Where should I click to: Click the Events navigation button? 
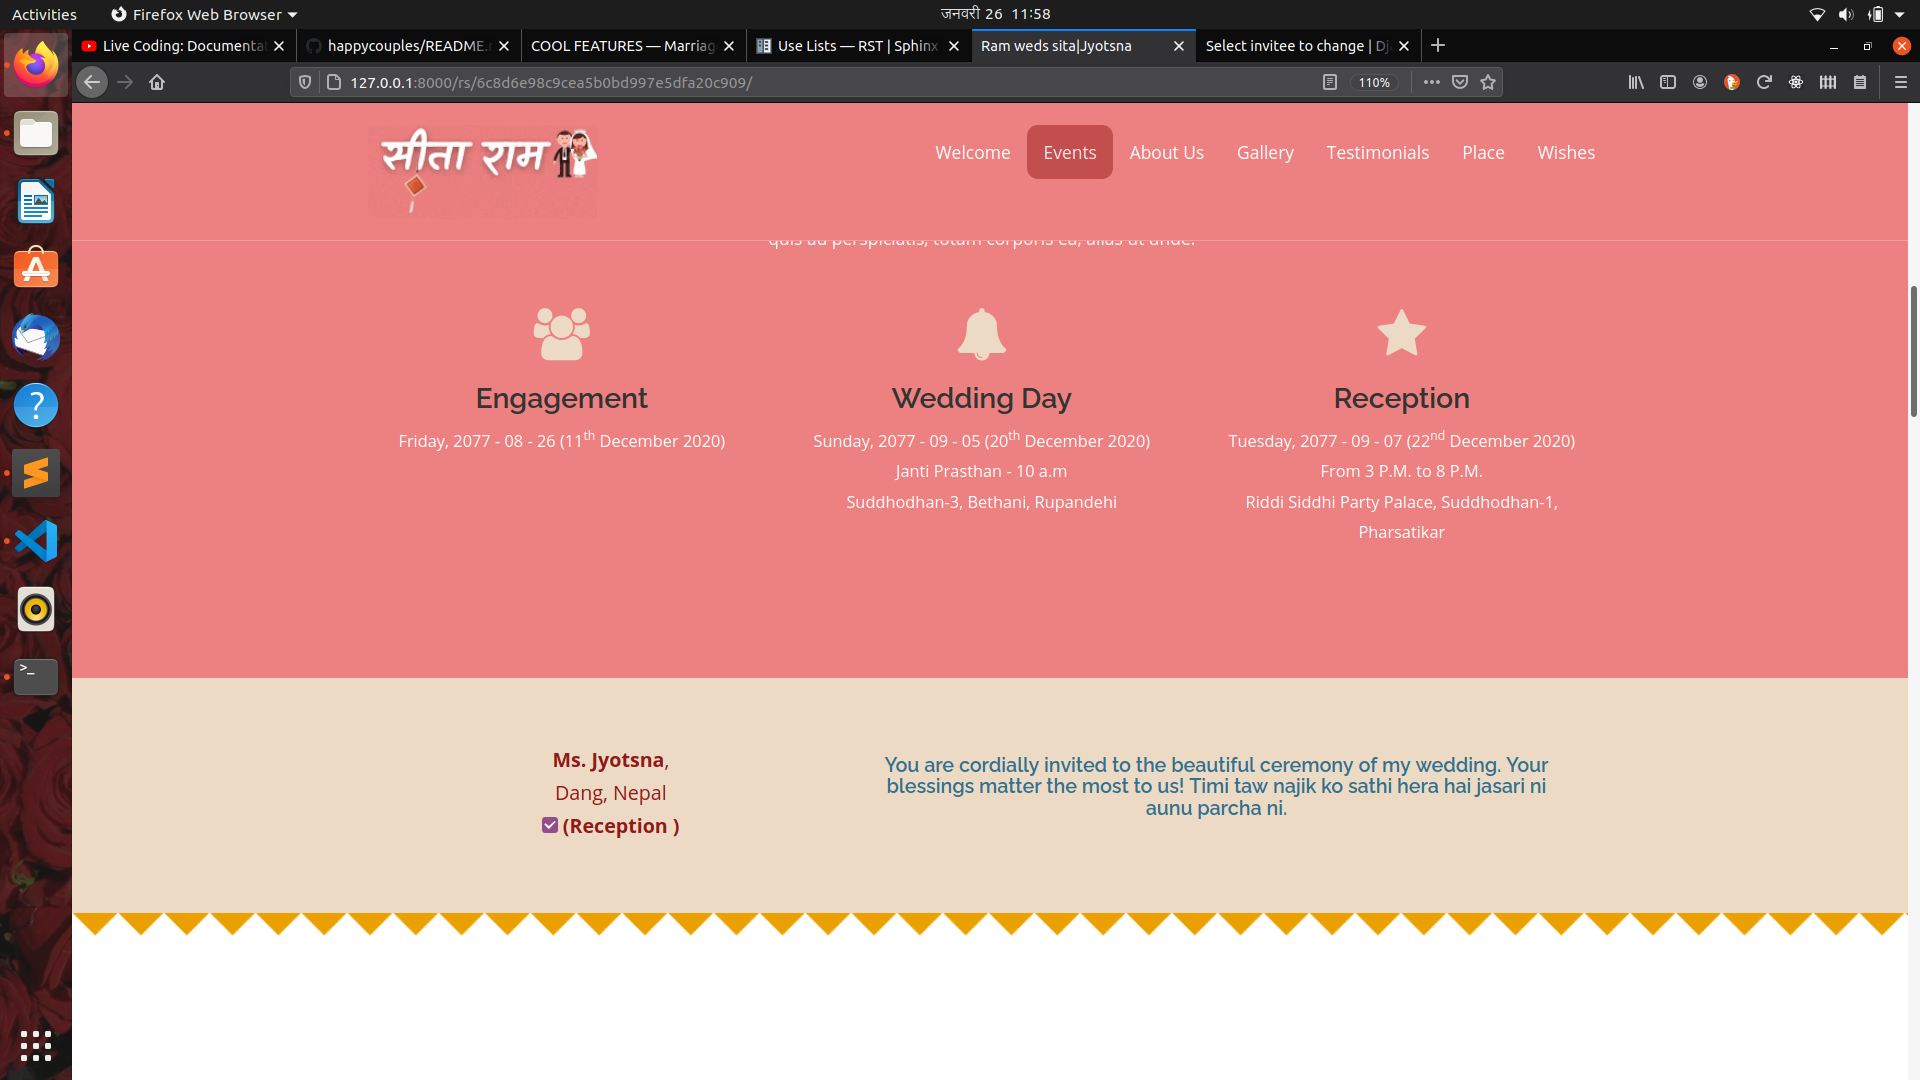point(1070,153)
